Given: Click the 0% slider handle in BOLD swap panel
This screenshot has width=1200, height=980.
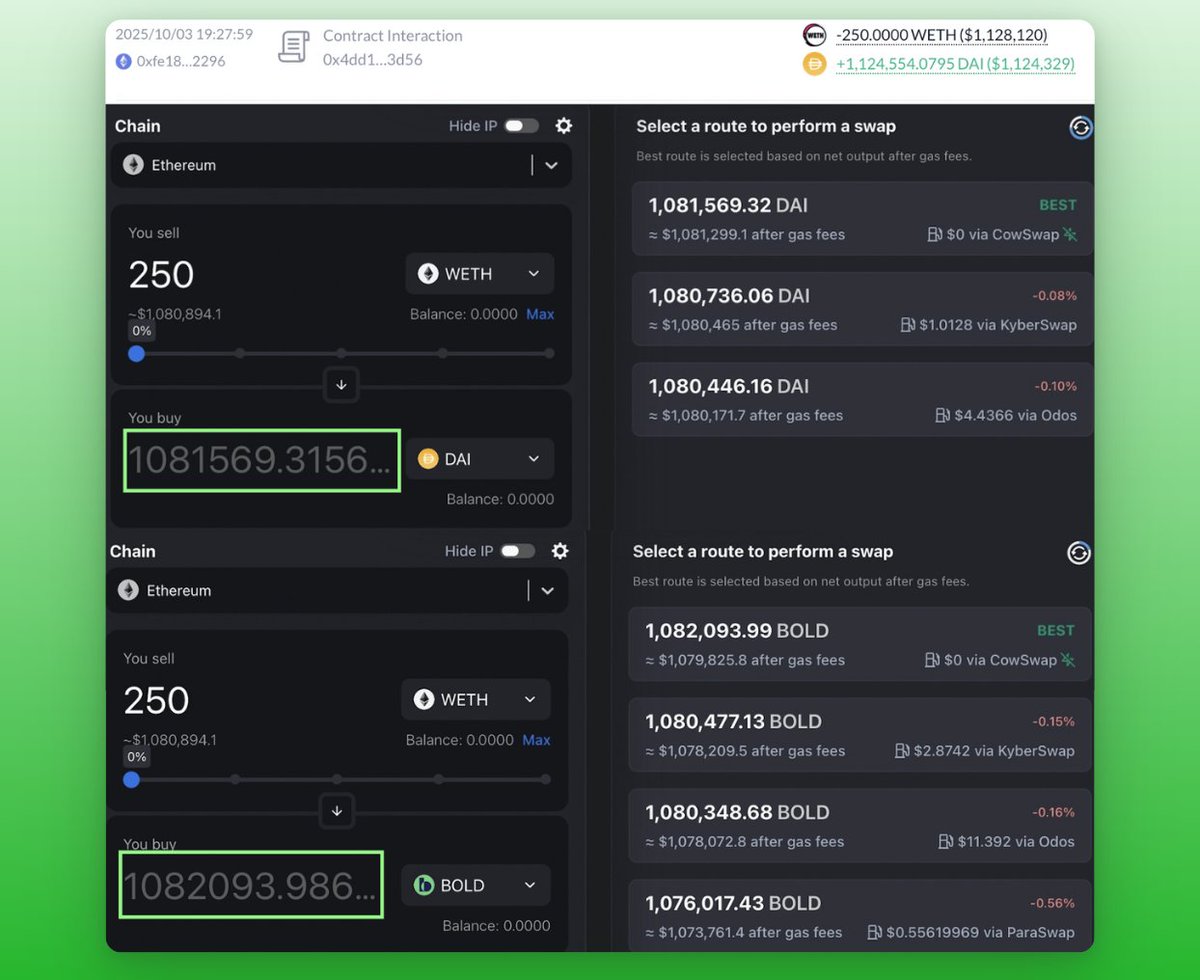Looking at the screenshot, I should click(132, 779).
